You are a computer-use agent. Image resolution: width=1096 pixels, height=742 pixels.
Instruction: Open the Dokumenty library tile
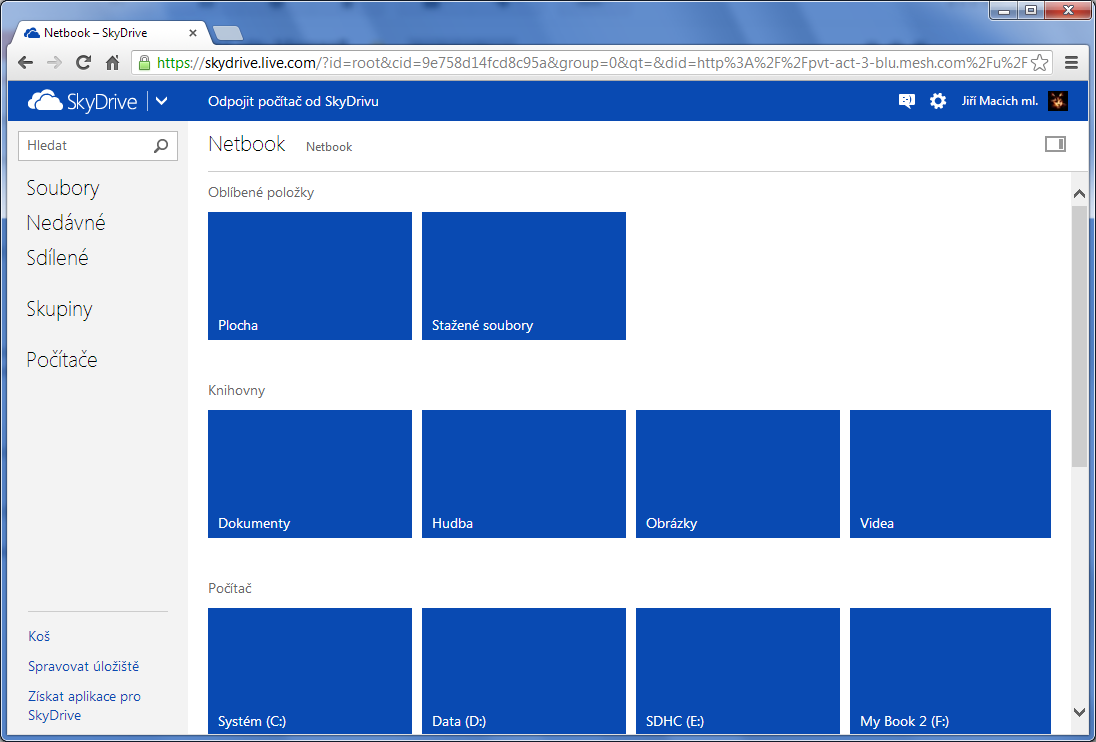[310, 474]
